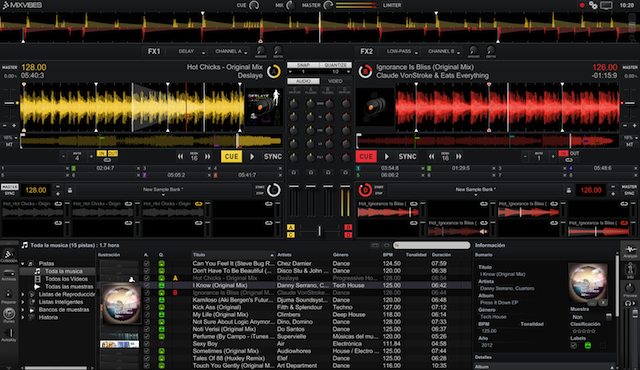Toggle SNAP mode
The image size is (640, 370).
303,65
